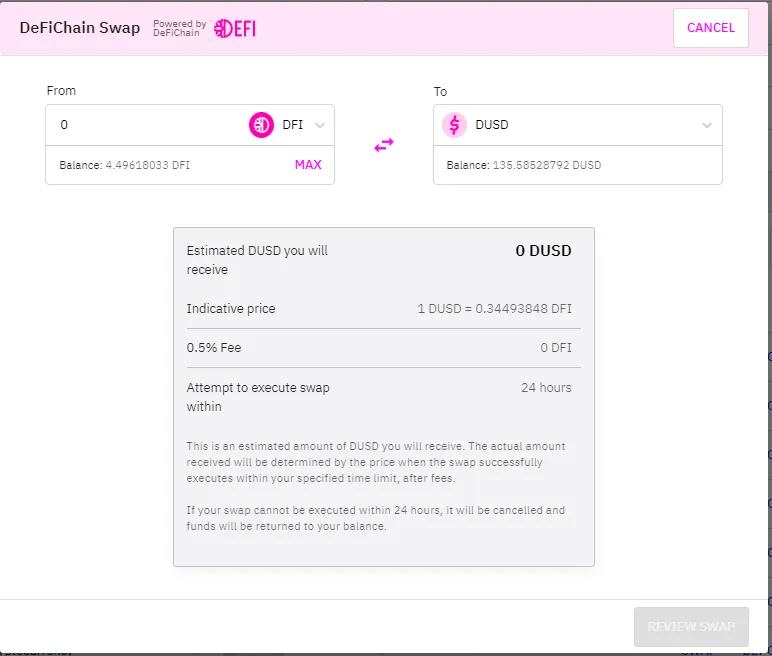Screen dimensions: 772x656
Task: Expand the DUSD token dropdown chevron
Action: pyautogui.click(x=707, y=125)
